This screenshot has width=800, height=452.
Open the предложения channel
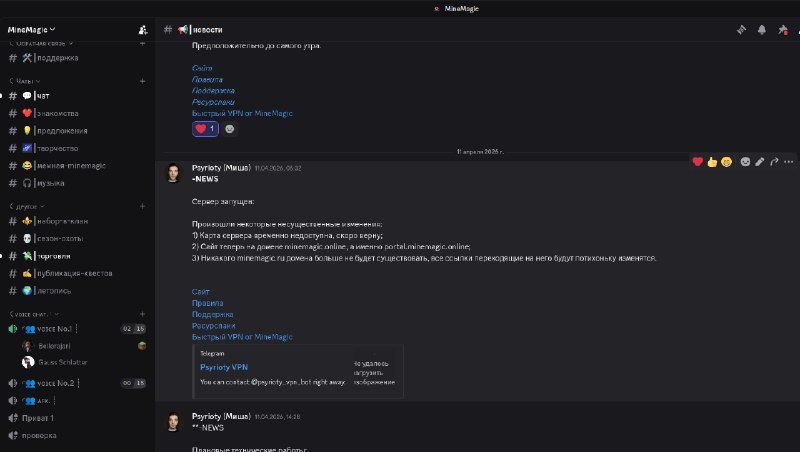click(77, 131)
